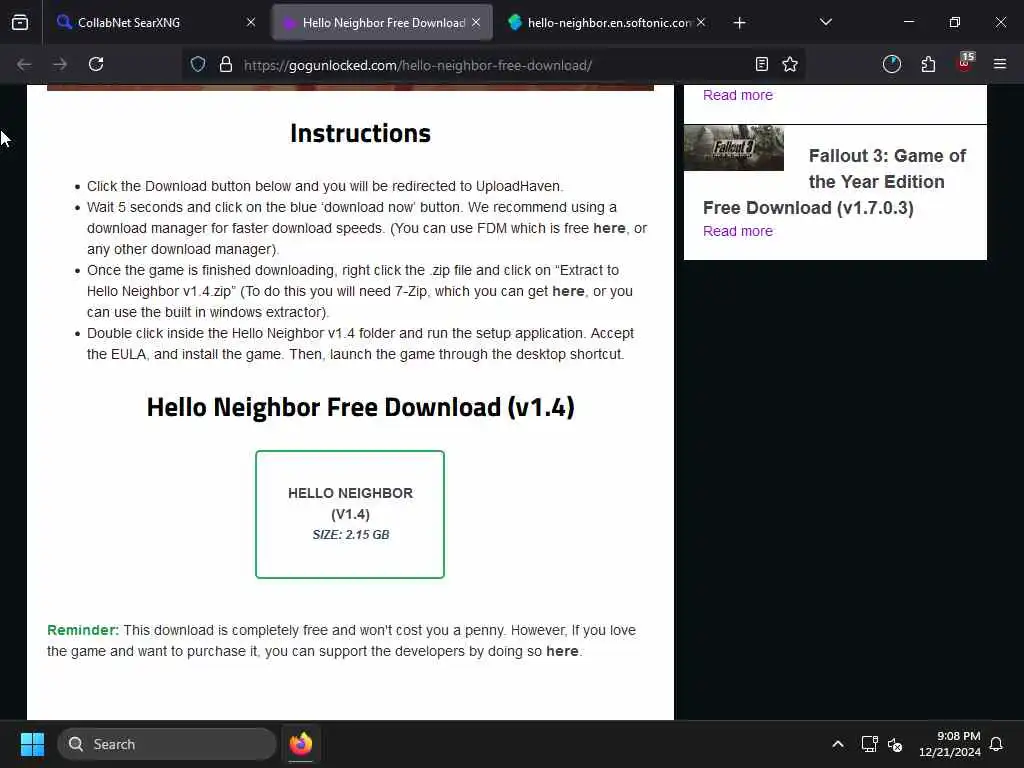
Task: Follow the 7-Zip 'here' link
Action: point(568,291)
